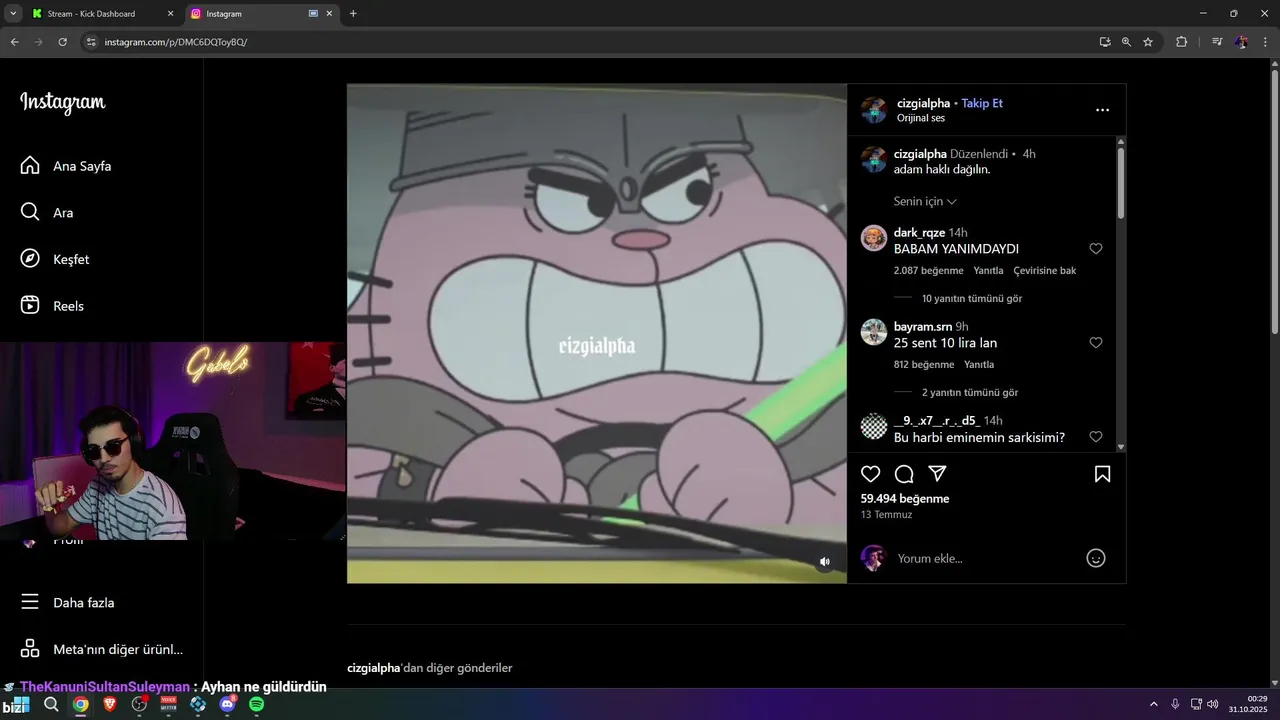This screenshot has width=1280, height=720.
Task: Open Meta'nın diğer ürünleri icon
Action: 30,649
